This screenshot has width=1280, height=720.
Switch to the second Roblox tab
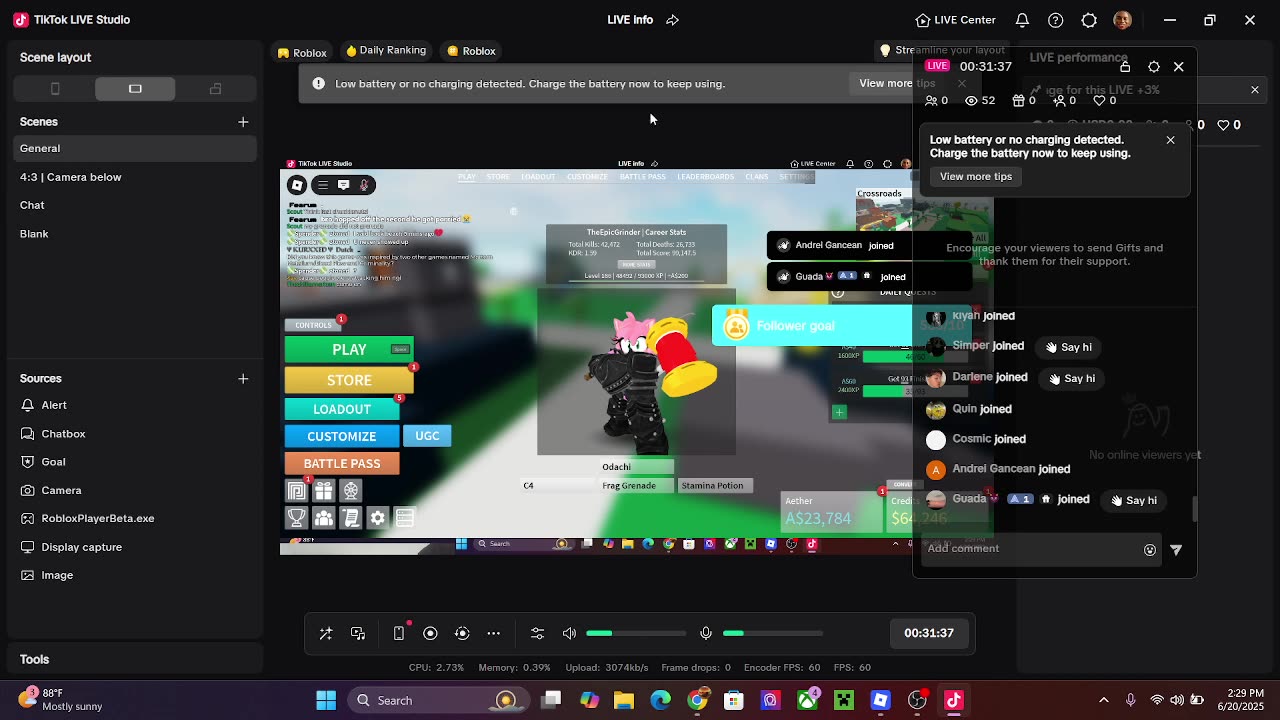coord(471,51)
